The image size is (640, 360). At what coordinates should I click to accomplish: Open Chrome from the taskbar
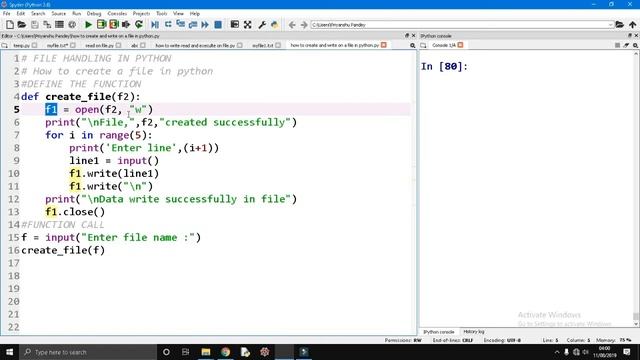coord(225,352)
